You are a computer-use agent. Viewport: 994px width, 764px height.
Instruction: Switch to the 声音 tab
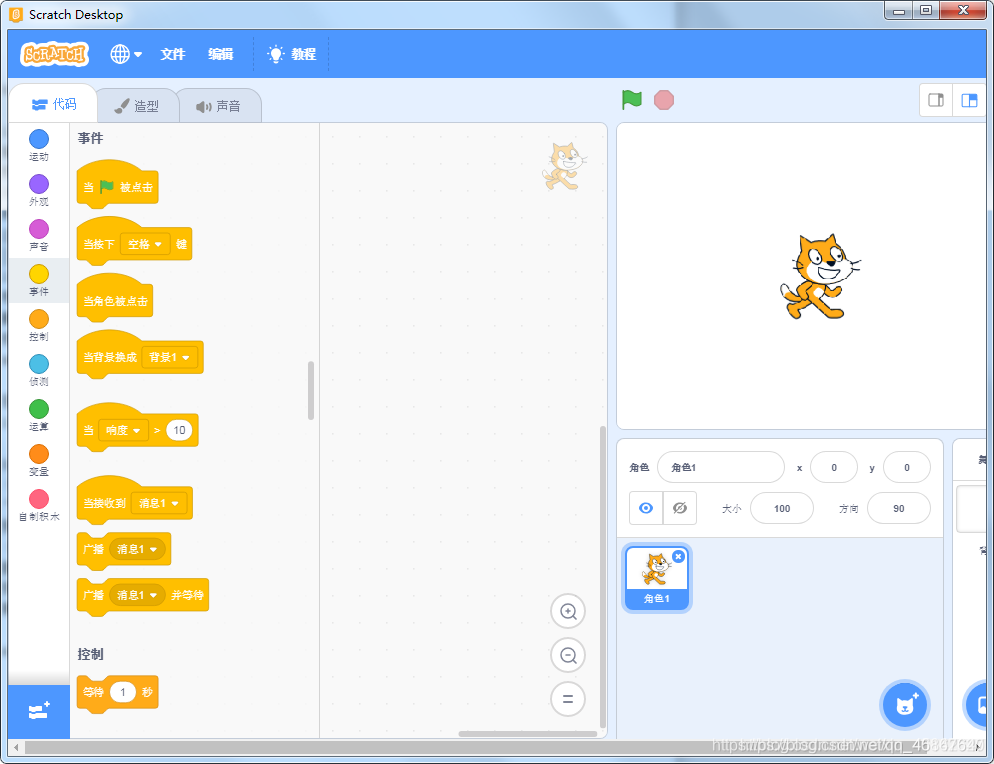click(219, 106)
